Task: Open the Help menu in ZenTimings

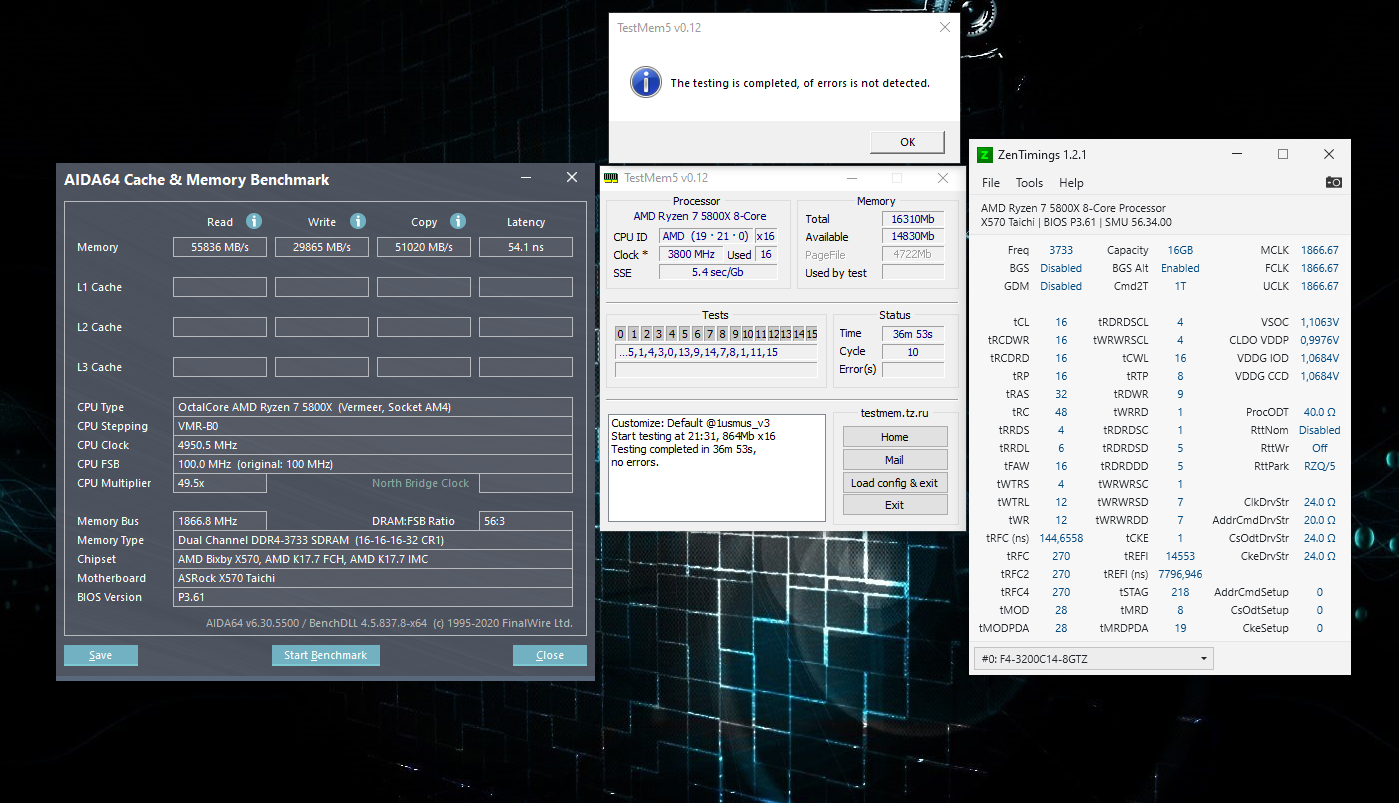Action: coord(1071,183)
